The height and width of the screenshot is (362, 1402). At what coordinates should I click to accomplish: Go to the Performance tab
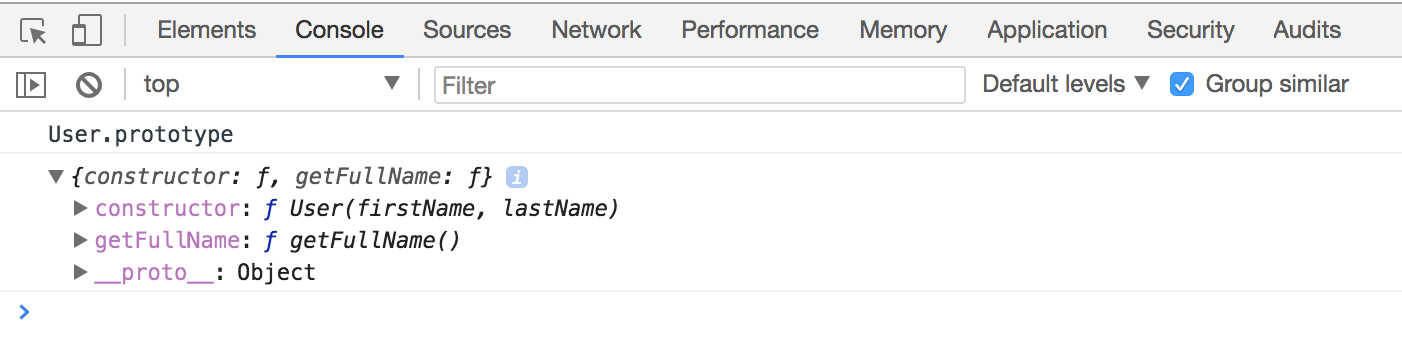(750, 30)
